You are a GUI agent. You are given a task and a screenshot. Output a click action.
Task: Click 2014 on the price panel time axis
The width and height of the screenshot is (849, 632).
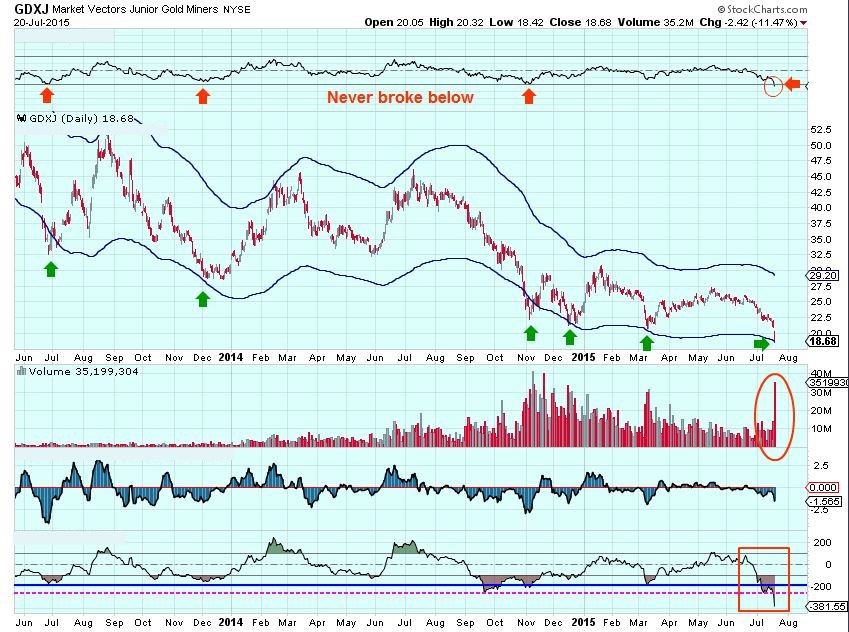coord(231,357)
